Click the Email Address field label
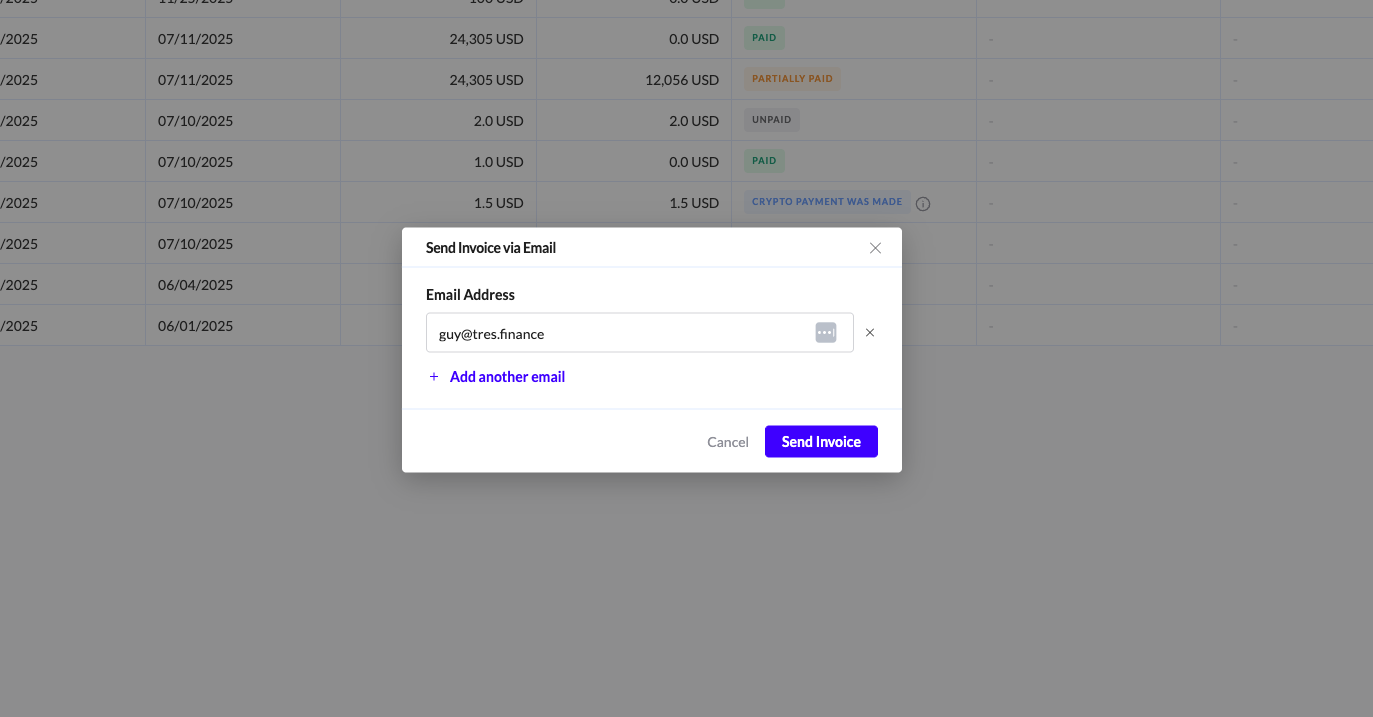This screenshot has width=1373, height=717. (470, 295)
